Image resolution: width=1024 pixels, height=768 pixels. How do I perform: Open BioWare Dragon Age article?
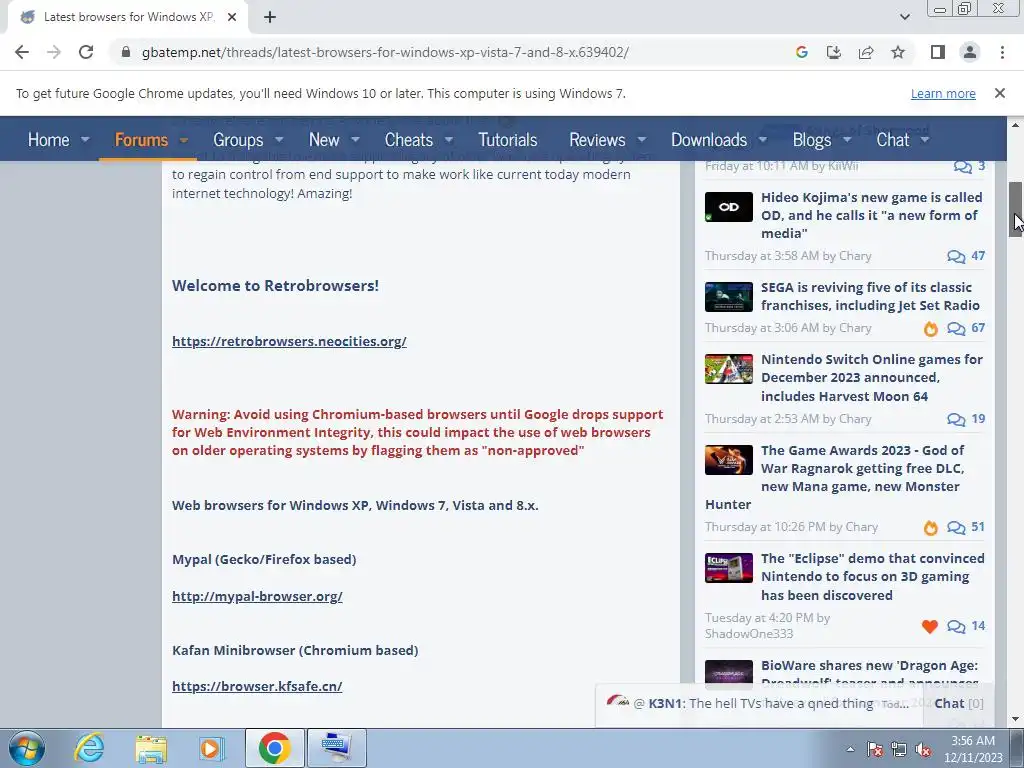pos(869,665)
